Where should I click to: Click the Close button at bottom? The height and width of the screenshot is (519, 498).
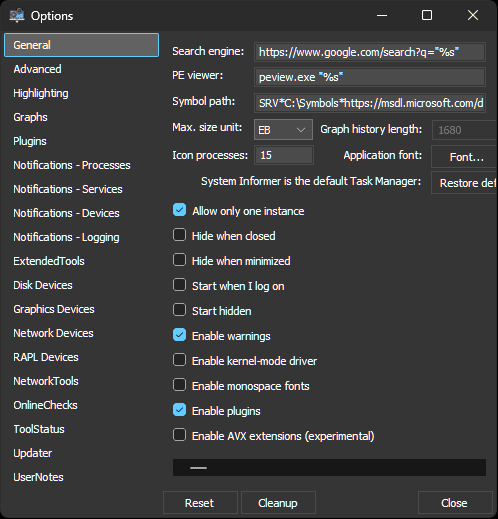pos(455,503)
